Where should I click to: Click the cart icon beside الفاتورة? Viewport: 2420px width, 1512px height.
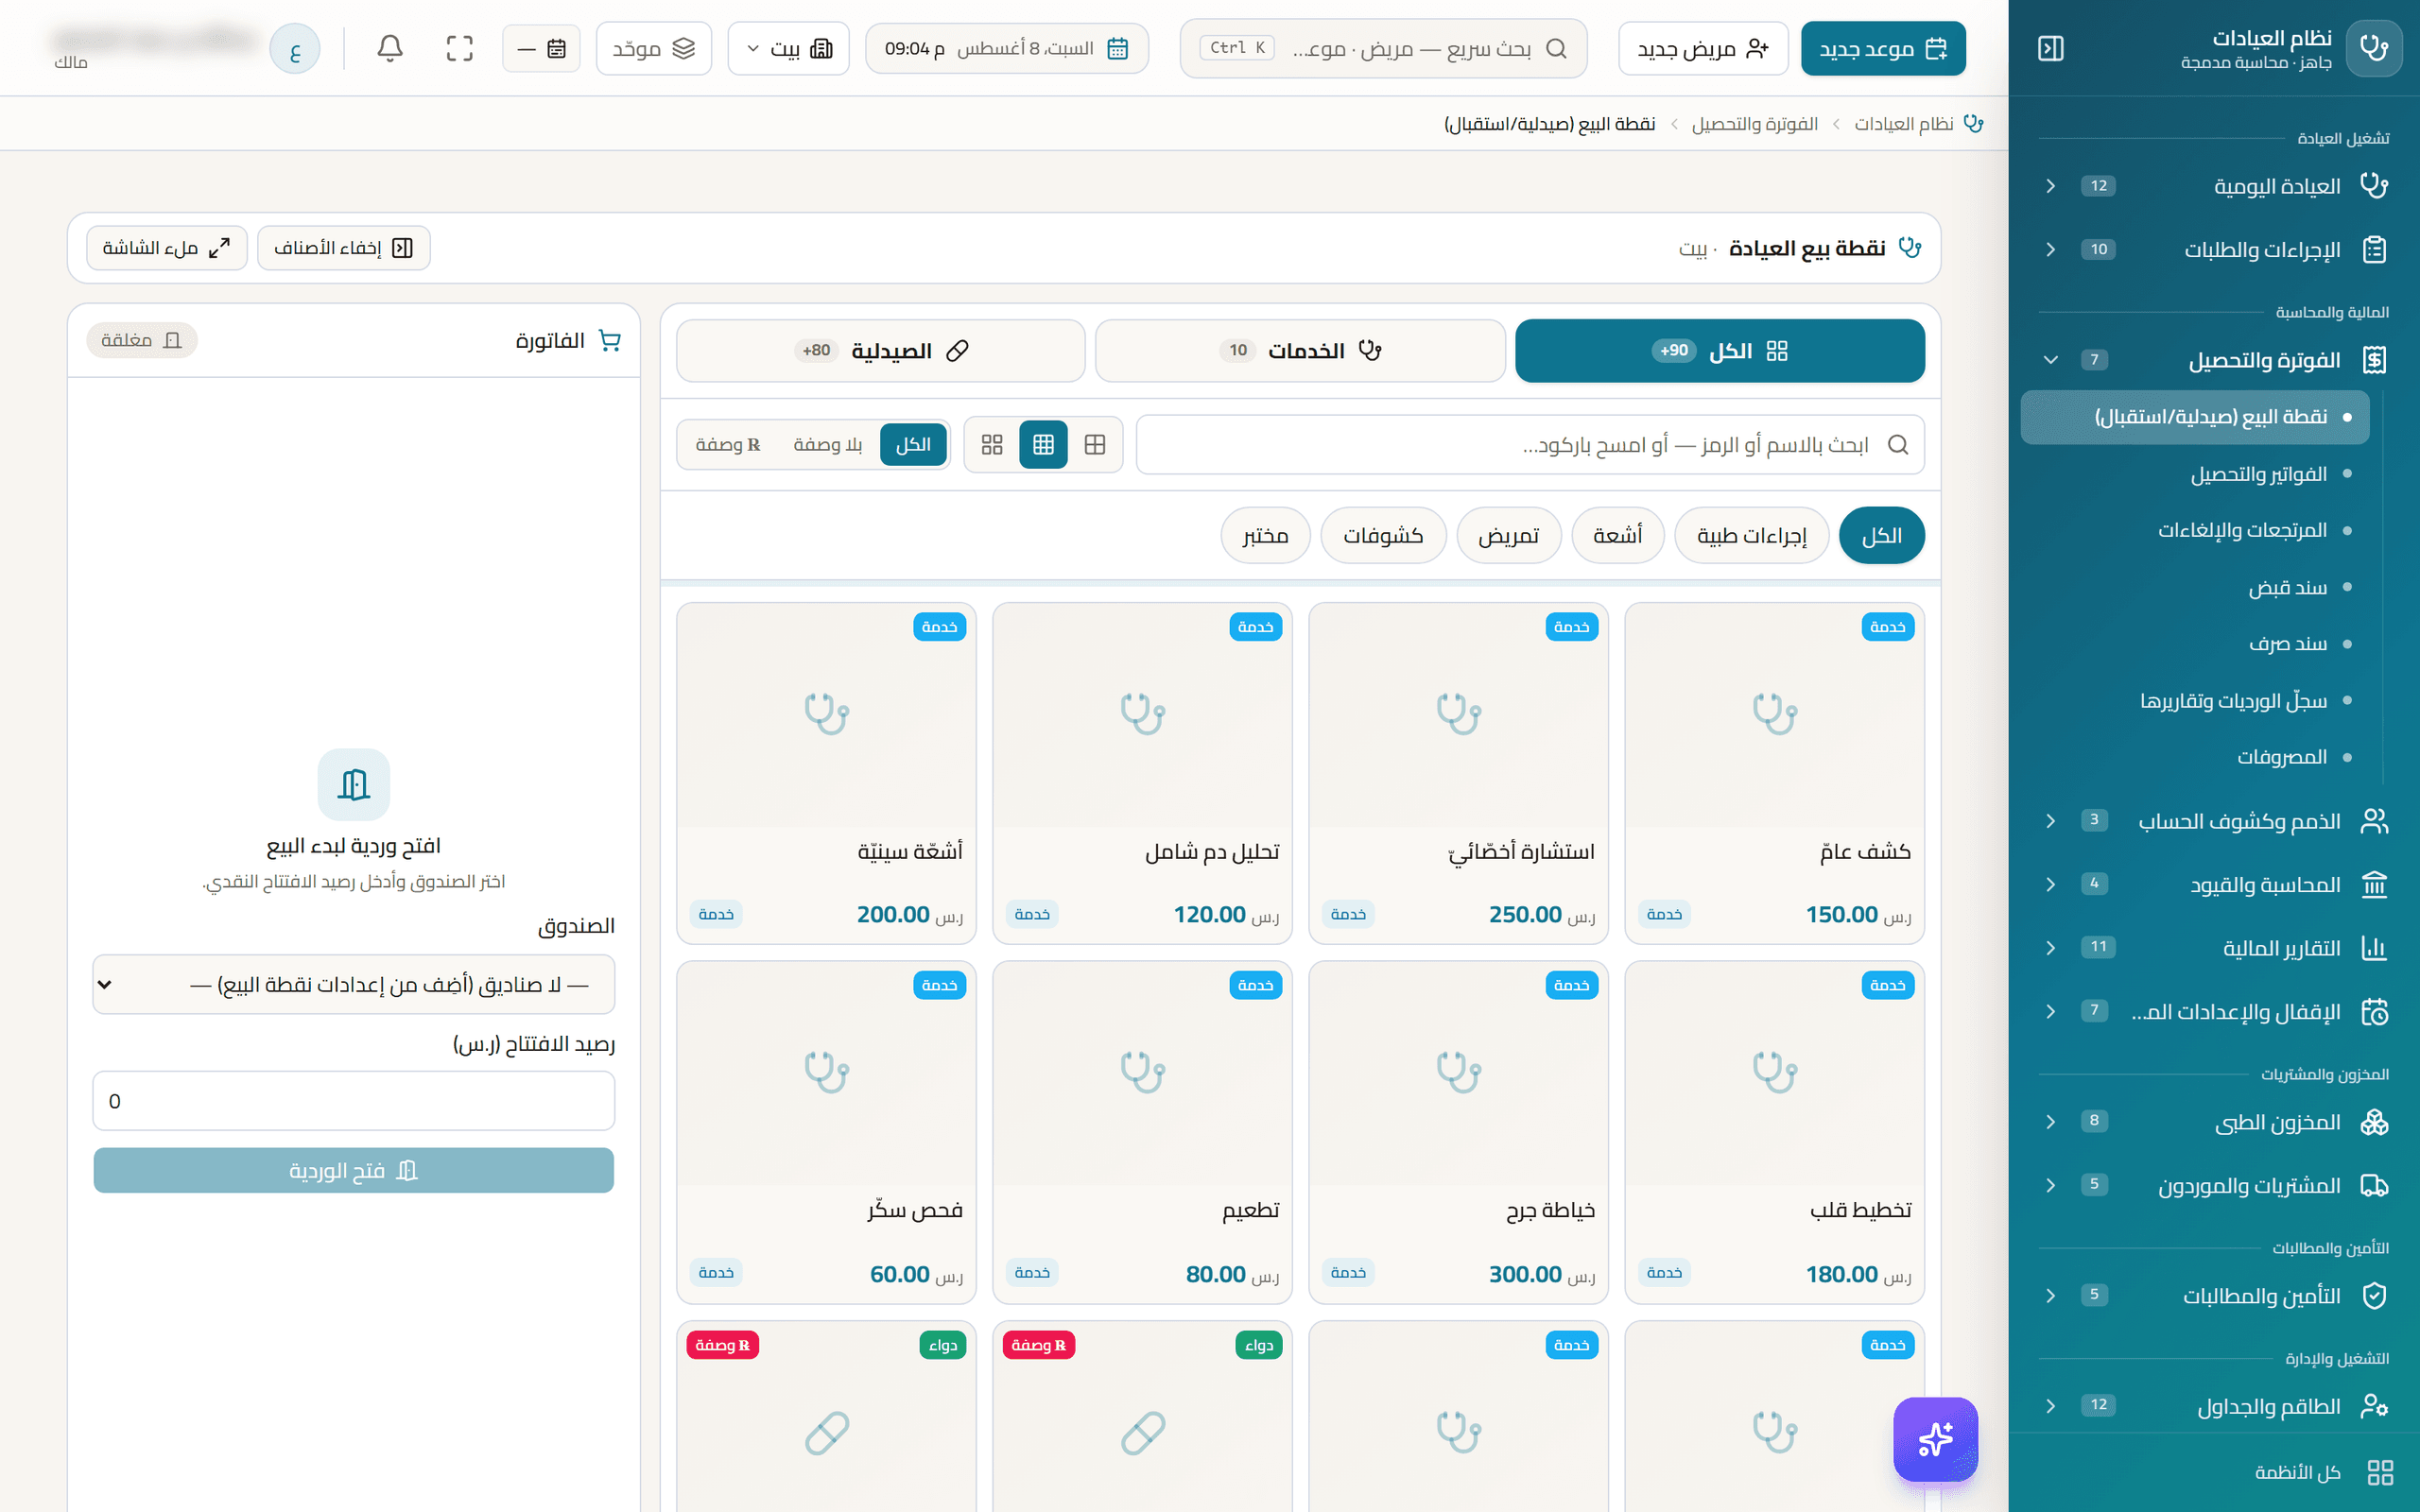(609, 341)
